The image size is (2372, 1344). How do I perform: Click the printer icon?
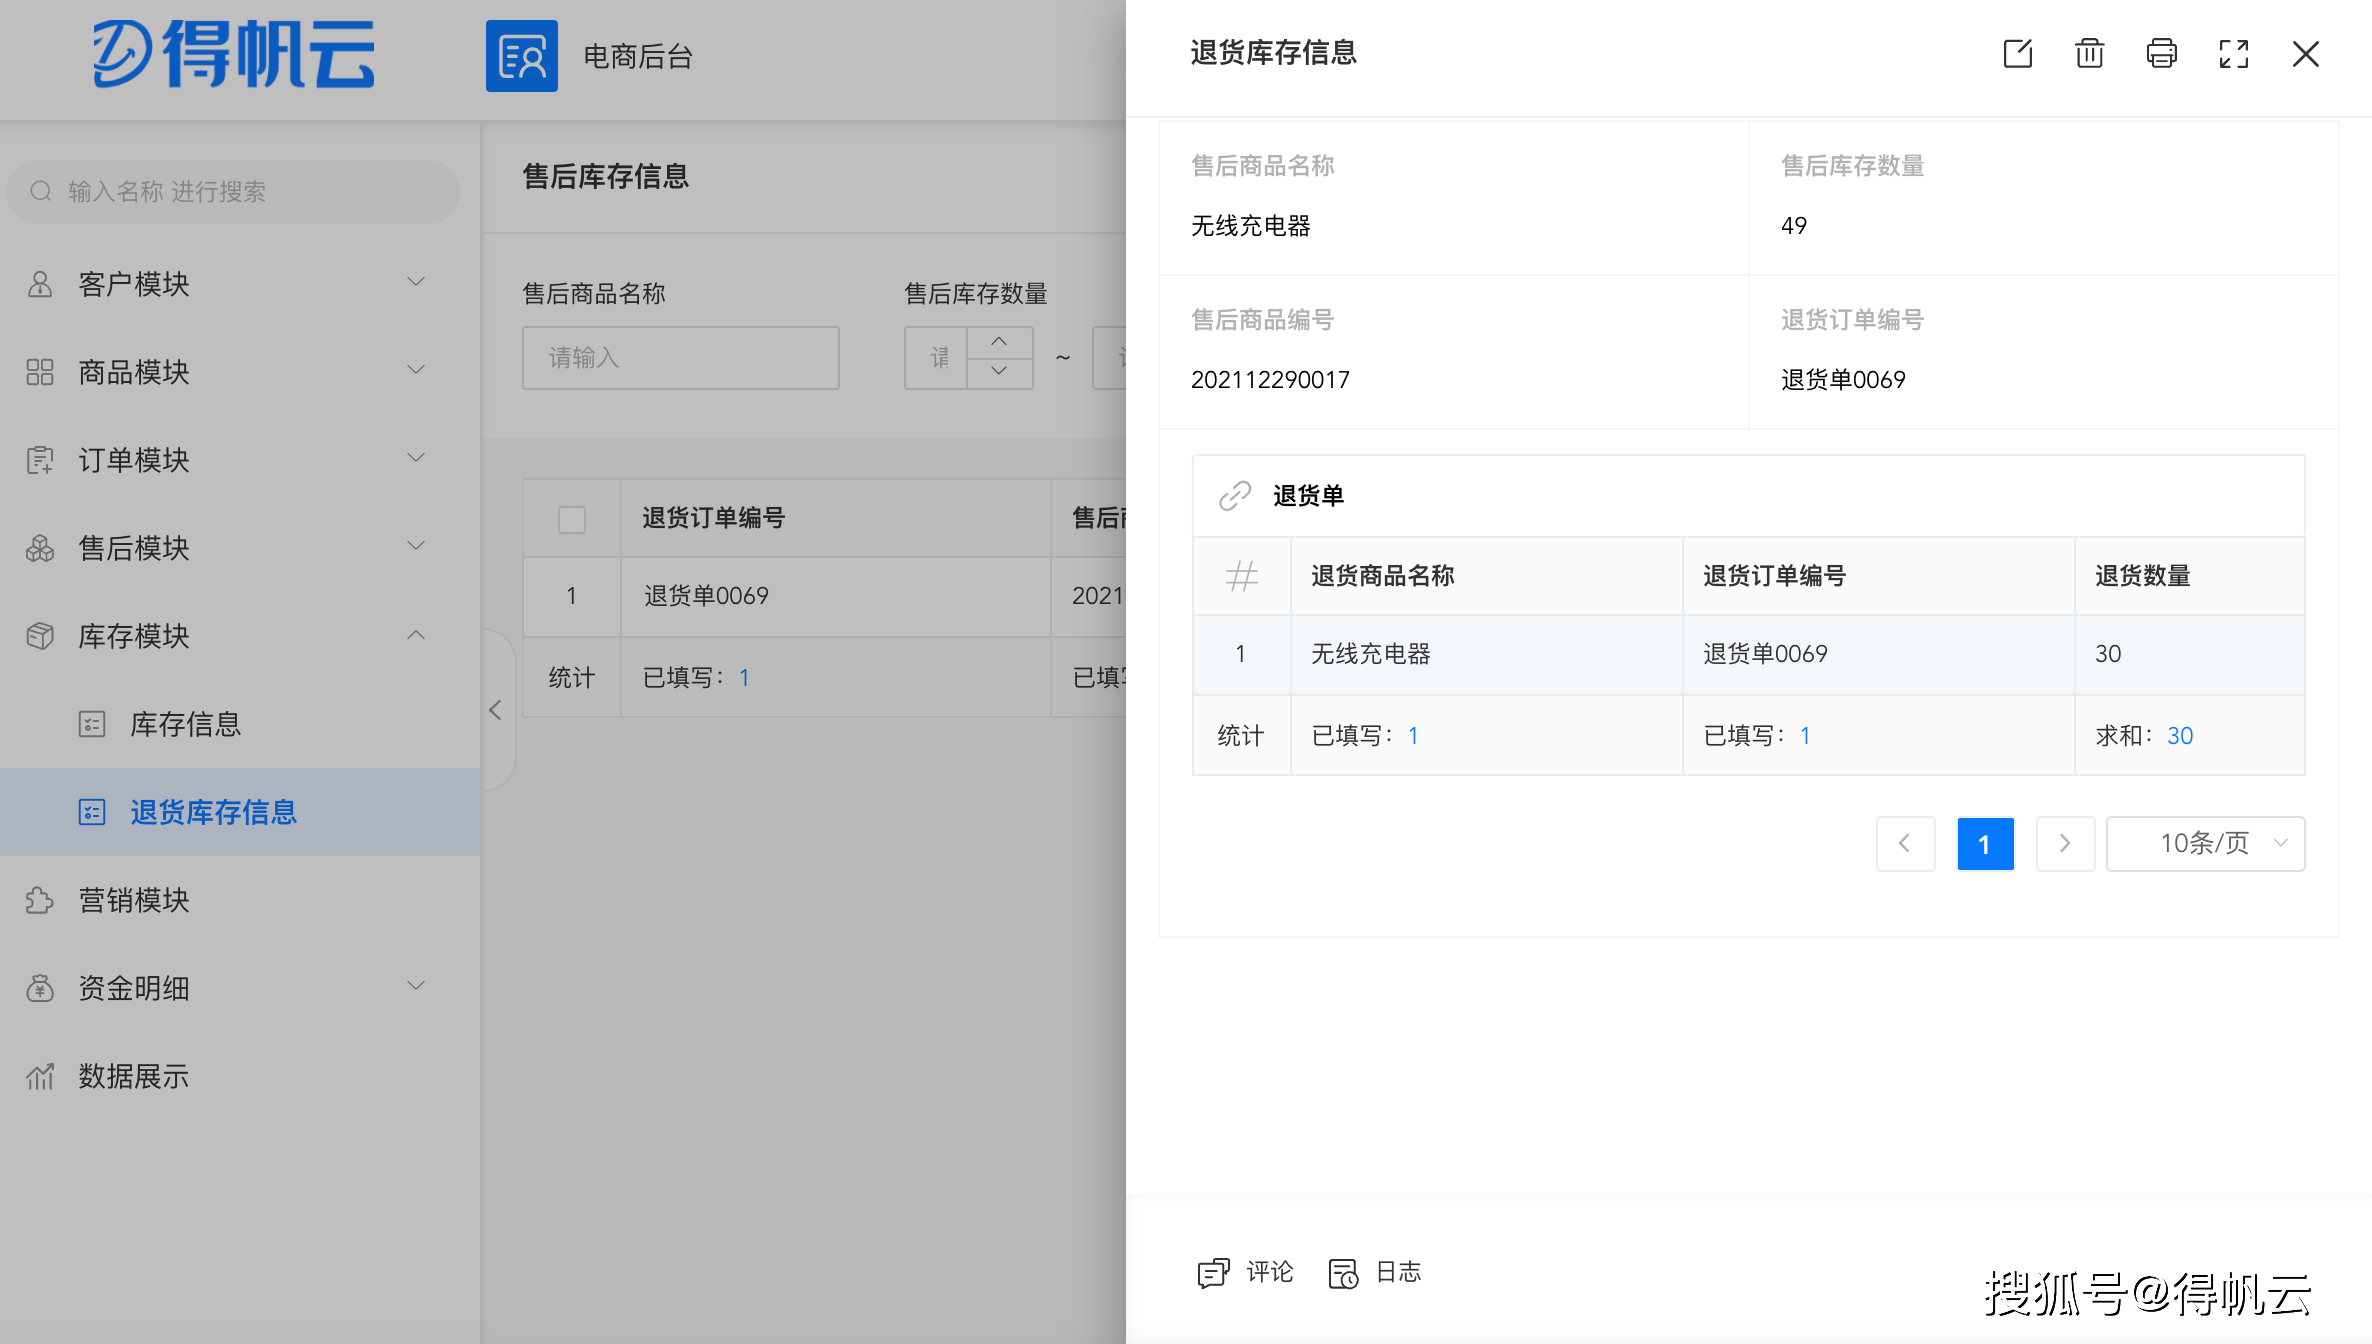(2161, 54)
